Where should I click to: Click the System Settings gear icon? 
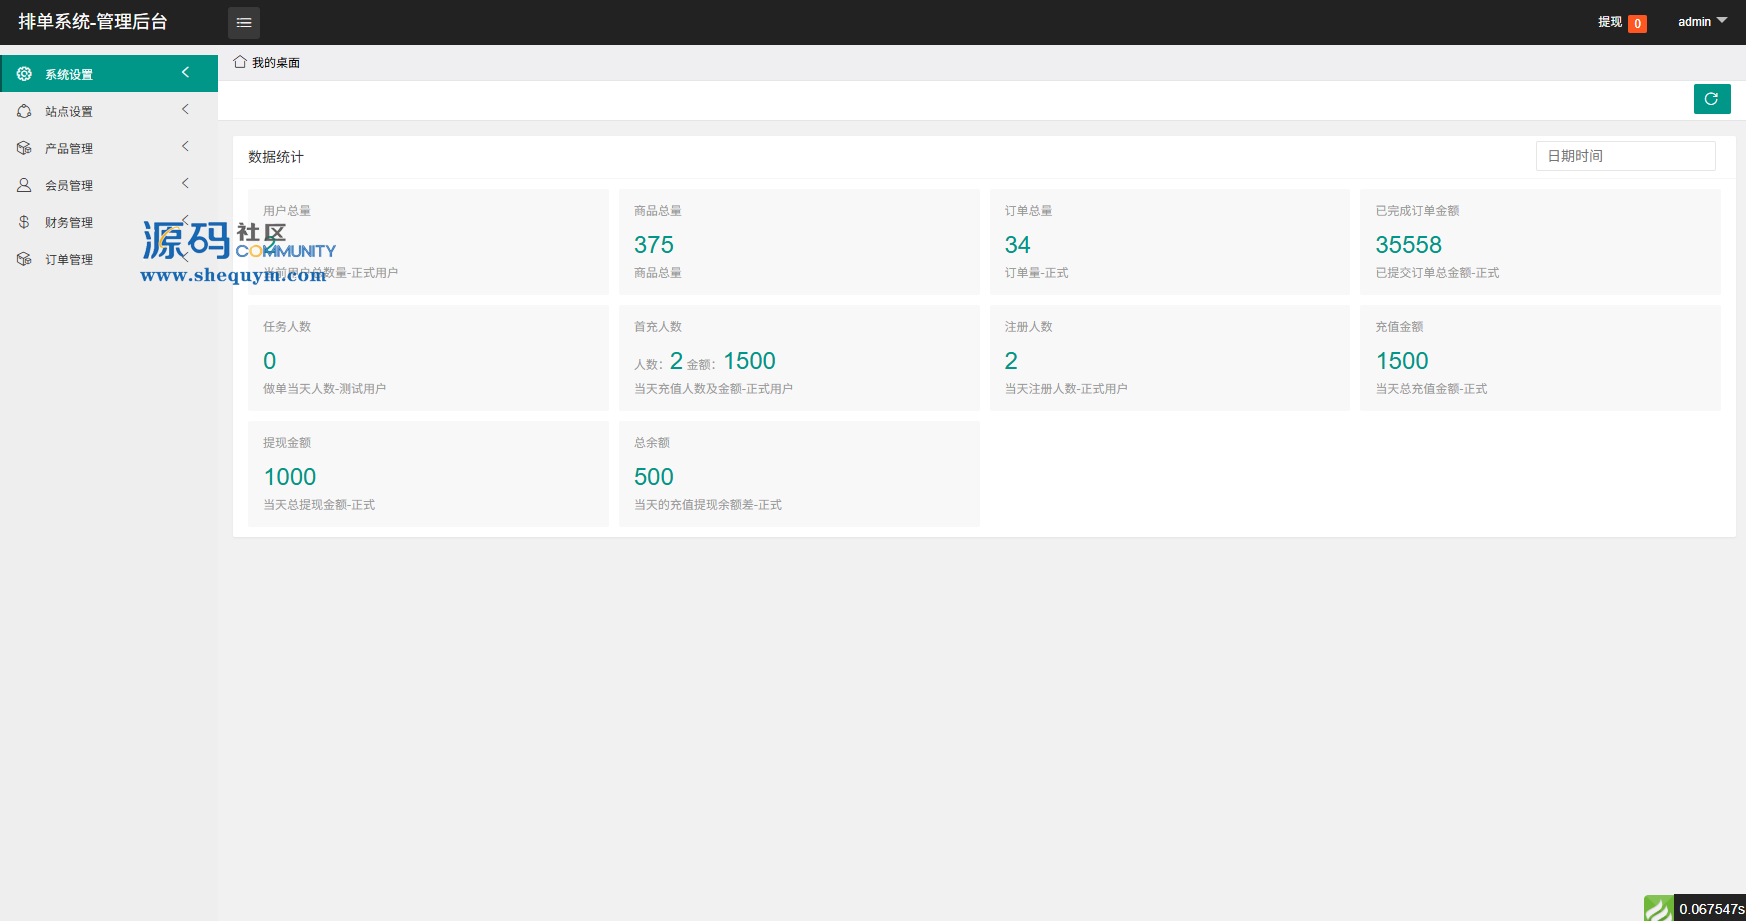[x=24, y=74]
